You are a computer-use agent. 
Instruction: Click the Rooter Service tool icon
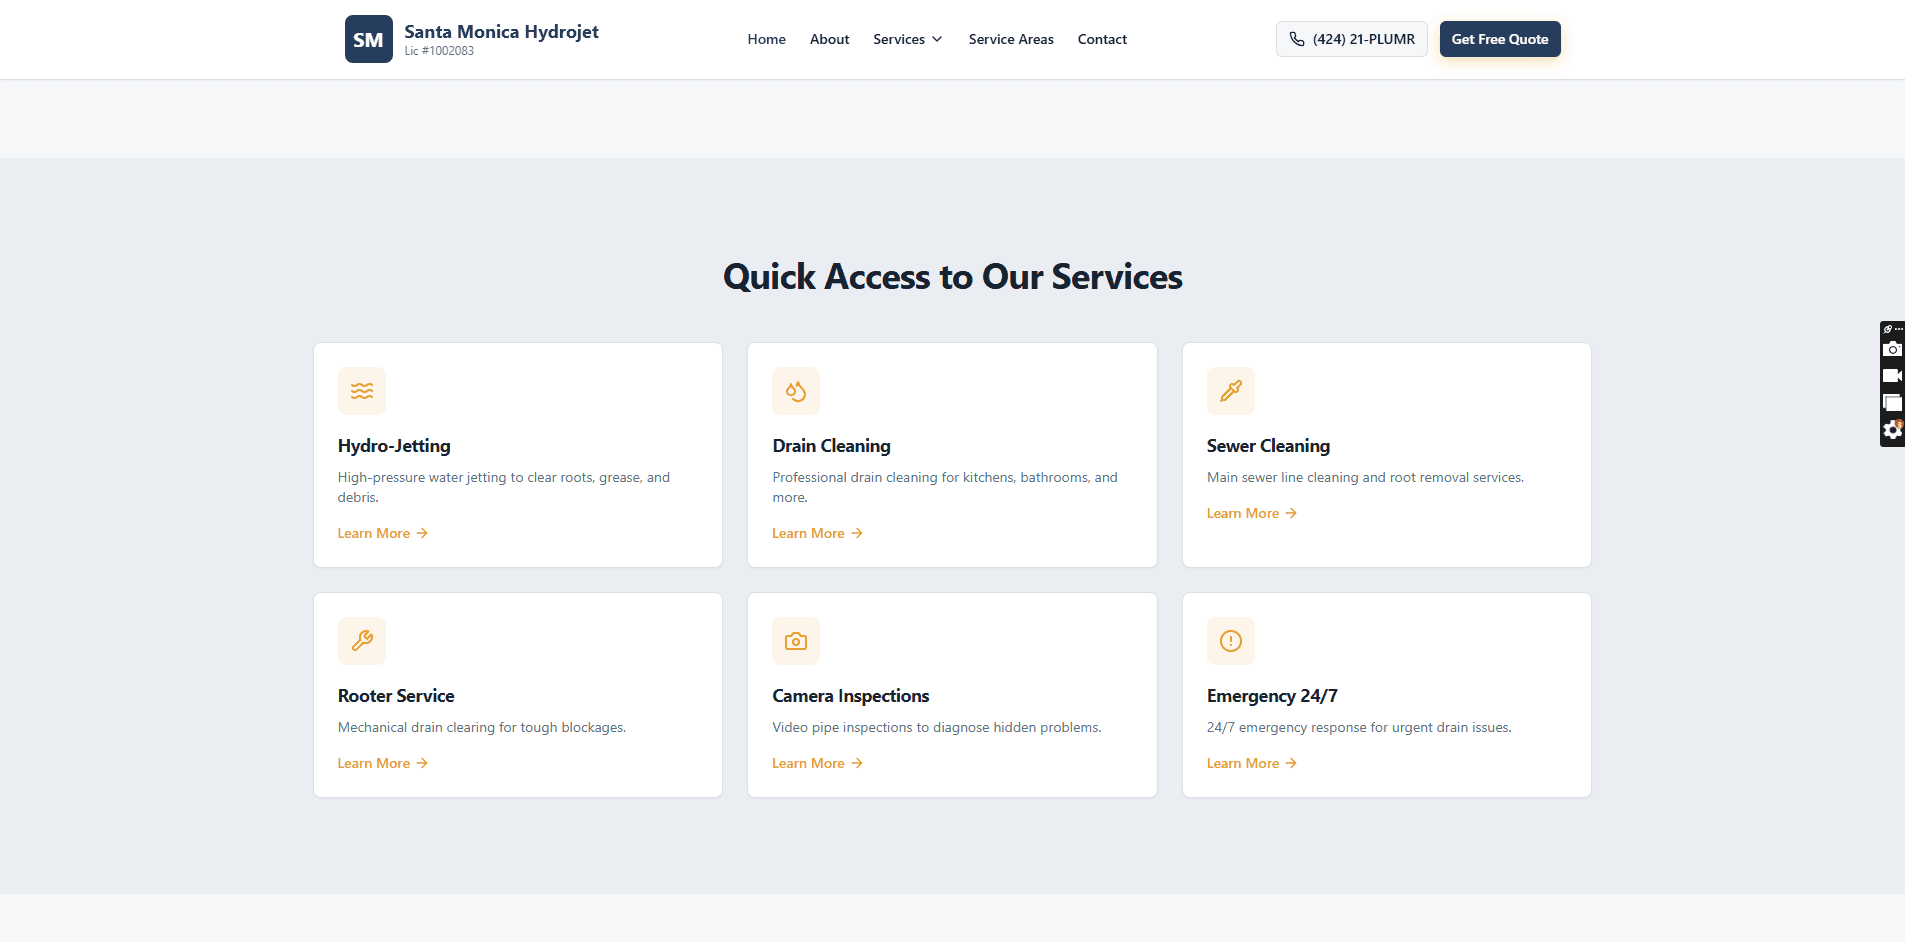[x=361, y=641]
